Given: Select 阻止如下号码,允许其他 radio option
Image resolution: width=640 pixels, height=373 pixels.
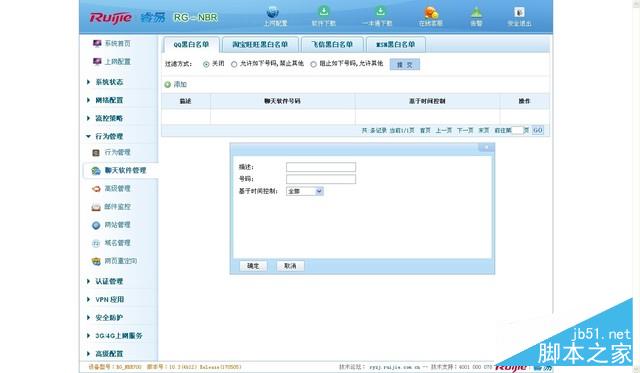Looking at the screenshot, I should (313, 64).
